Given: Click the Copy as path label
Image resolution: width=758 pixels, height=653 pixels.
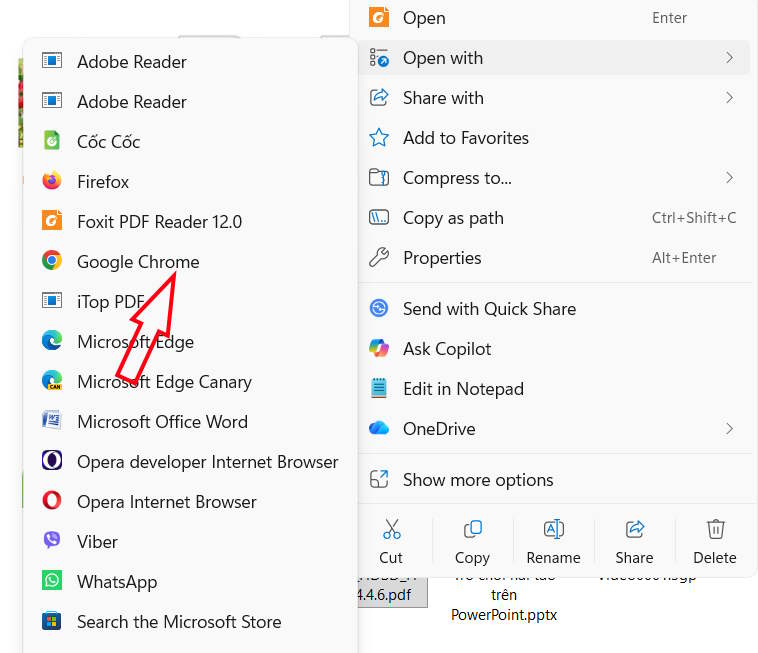Looking at the screenshot, I should (453, 218).
